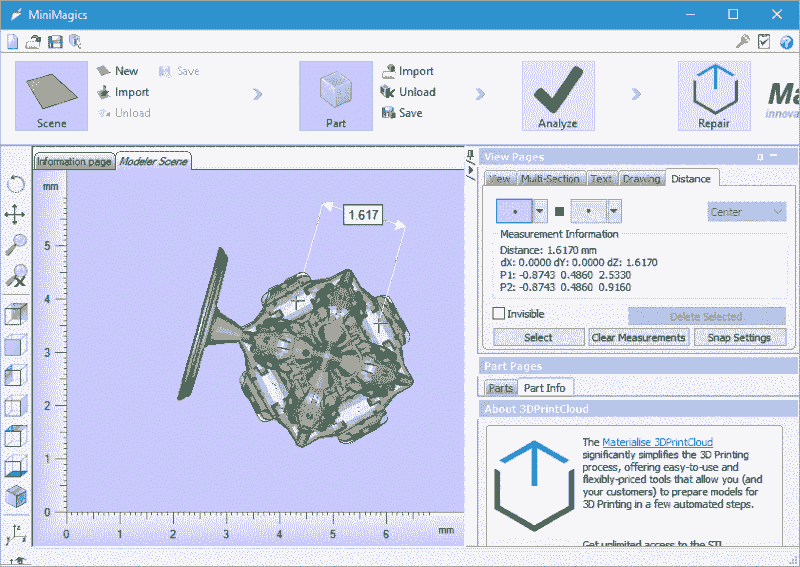The width and height of the screenshot is (800, 567).
Task: Open the Text tab in View Pages
Action: (x=601, y=179)
